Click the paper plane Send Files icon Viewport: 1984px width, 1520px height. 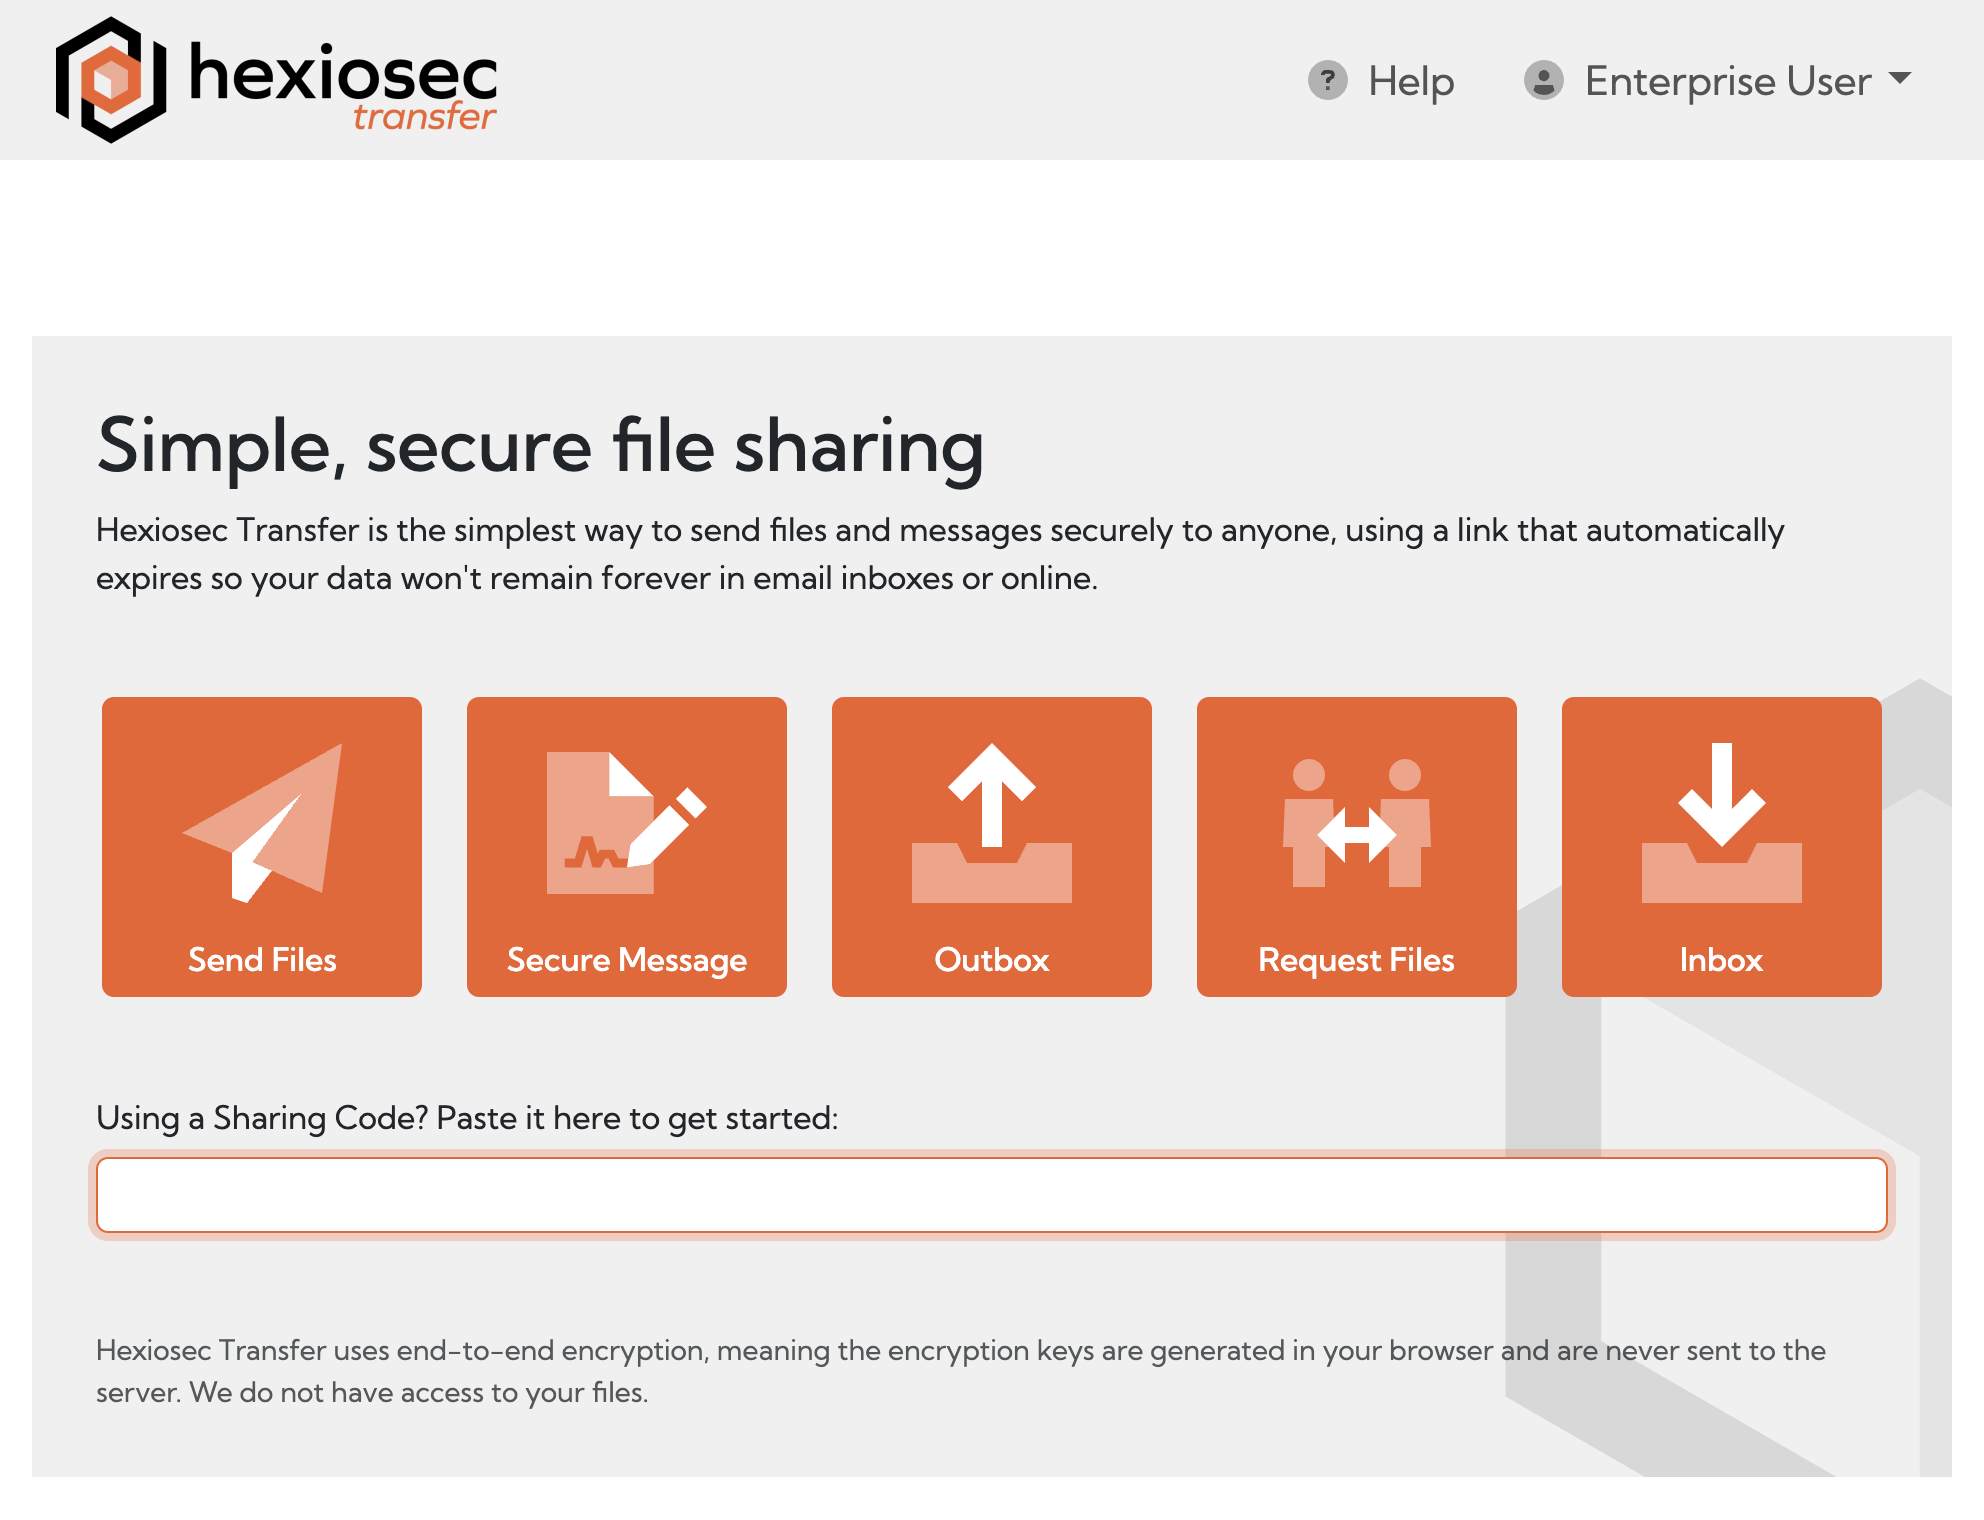pos(262,822)
